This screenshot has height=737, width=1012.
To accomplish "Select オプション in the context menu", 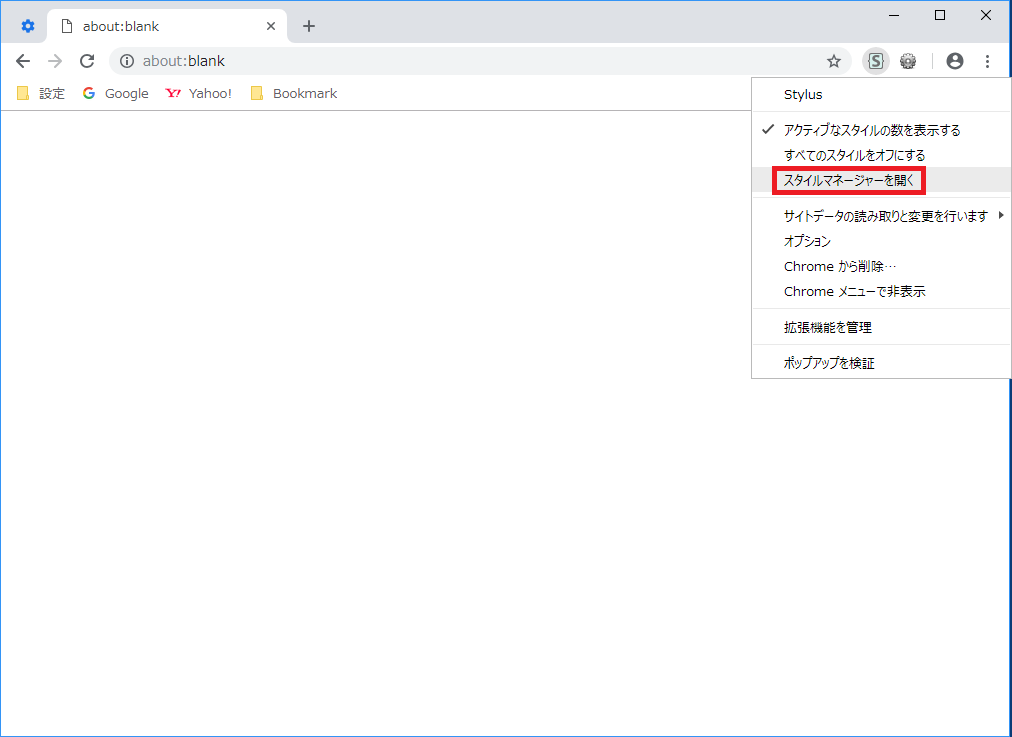I will point(807,241).
